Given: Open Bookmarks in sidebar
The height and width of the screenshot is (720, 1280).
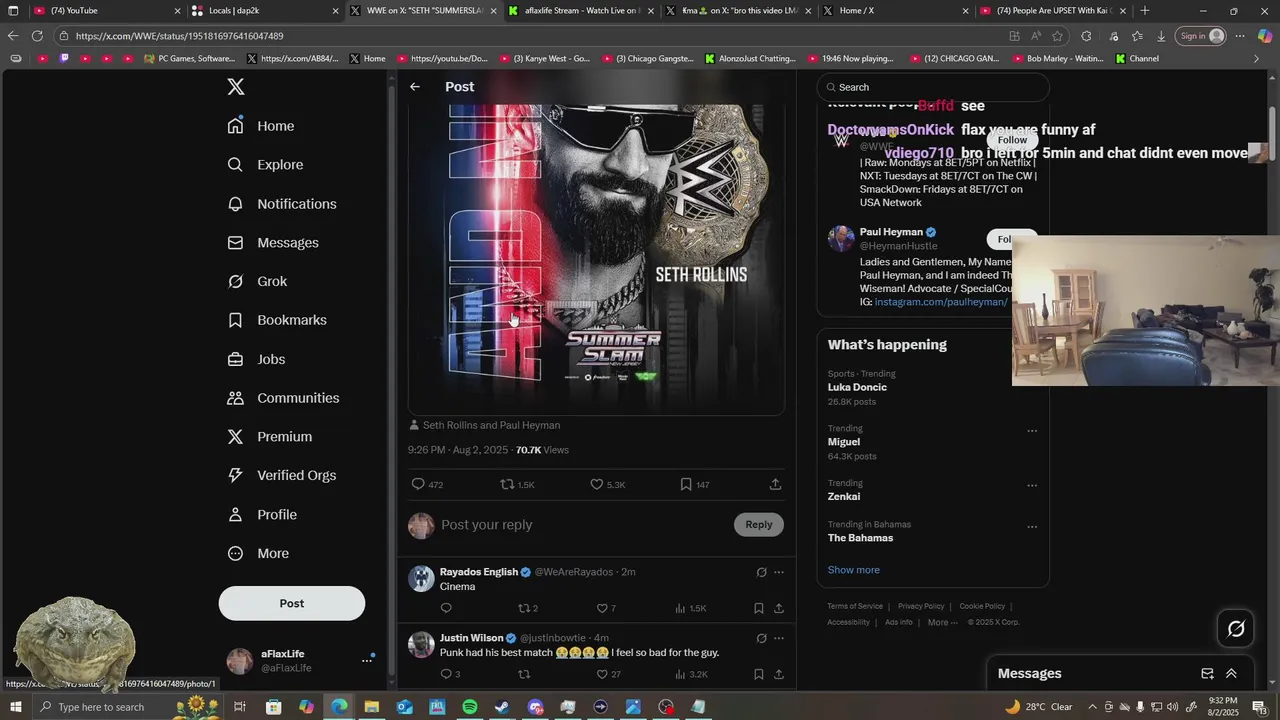Looking at the screenshot, I should tap(277, 320).
